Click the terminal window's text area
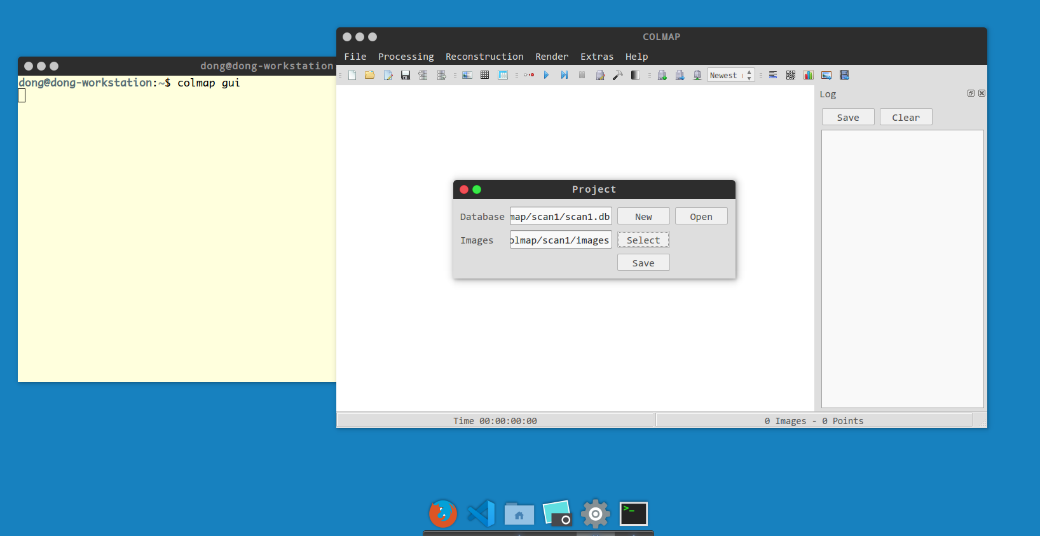1040x536 pixels. (177, 229)
